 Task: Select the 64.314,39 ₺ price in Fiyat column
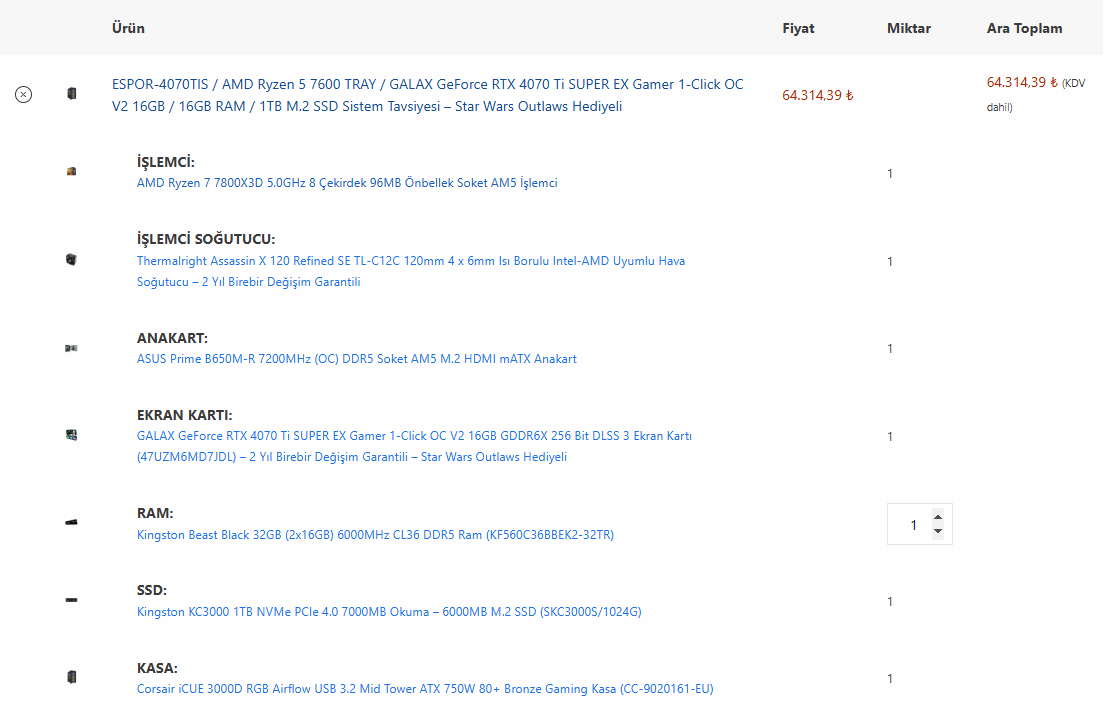pyautogui.click(x=818, y=95)
